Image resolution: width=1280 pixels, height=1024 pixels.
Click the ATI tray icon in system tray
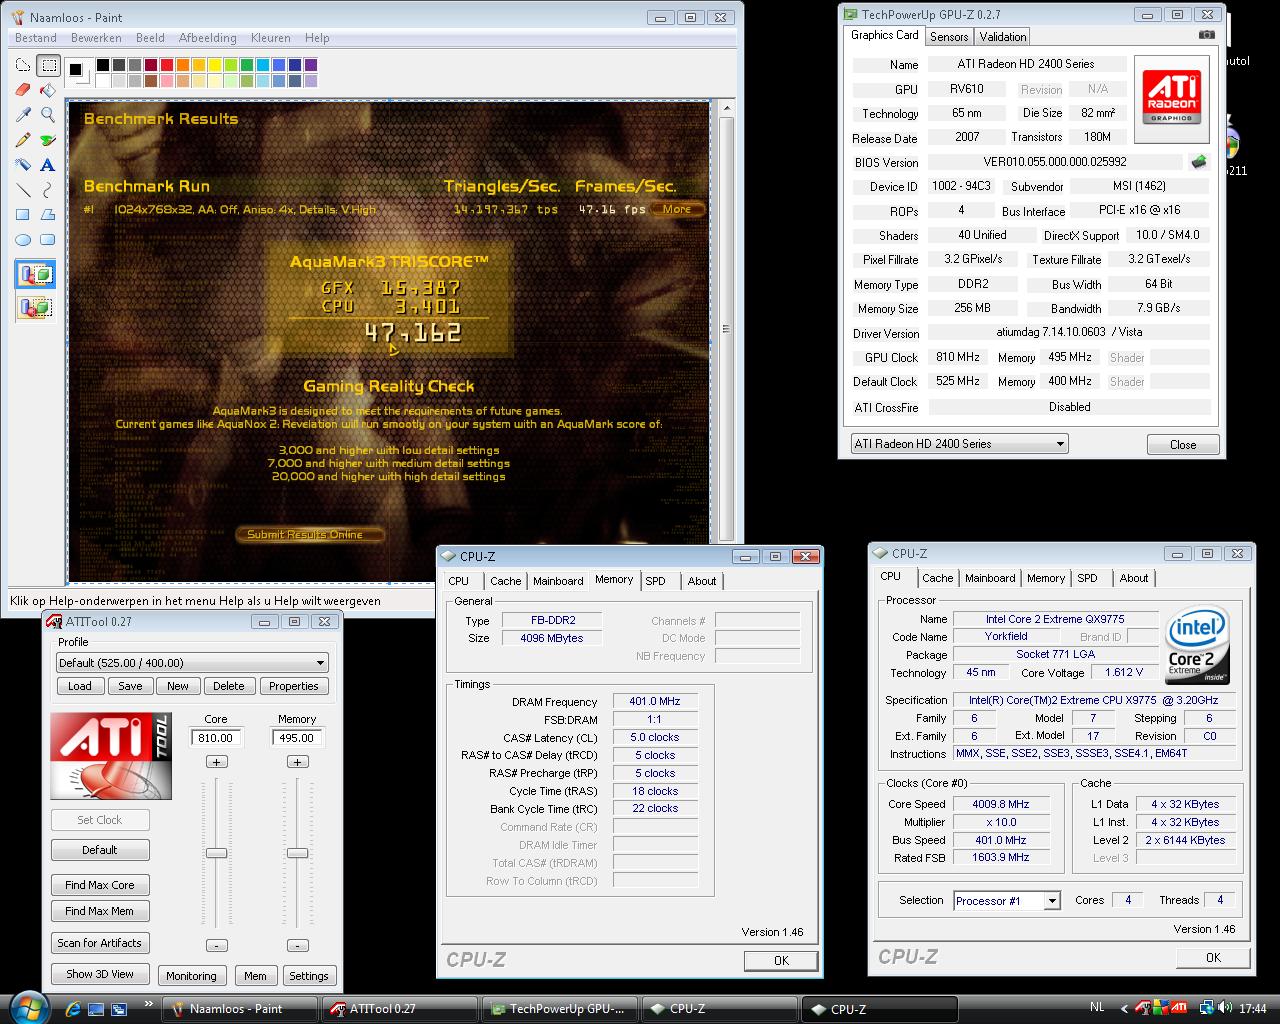[x=1179, y=1008]
